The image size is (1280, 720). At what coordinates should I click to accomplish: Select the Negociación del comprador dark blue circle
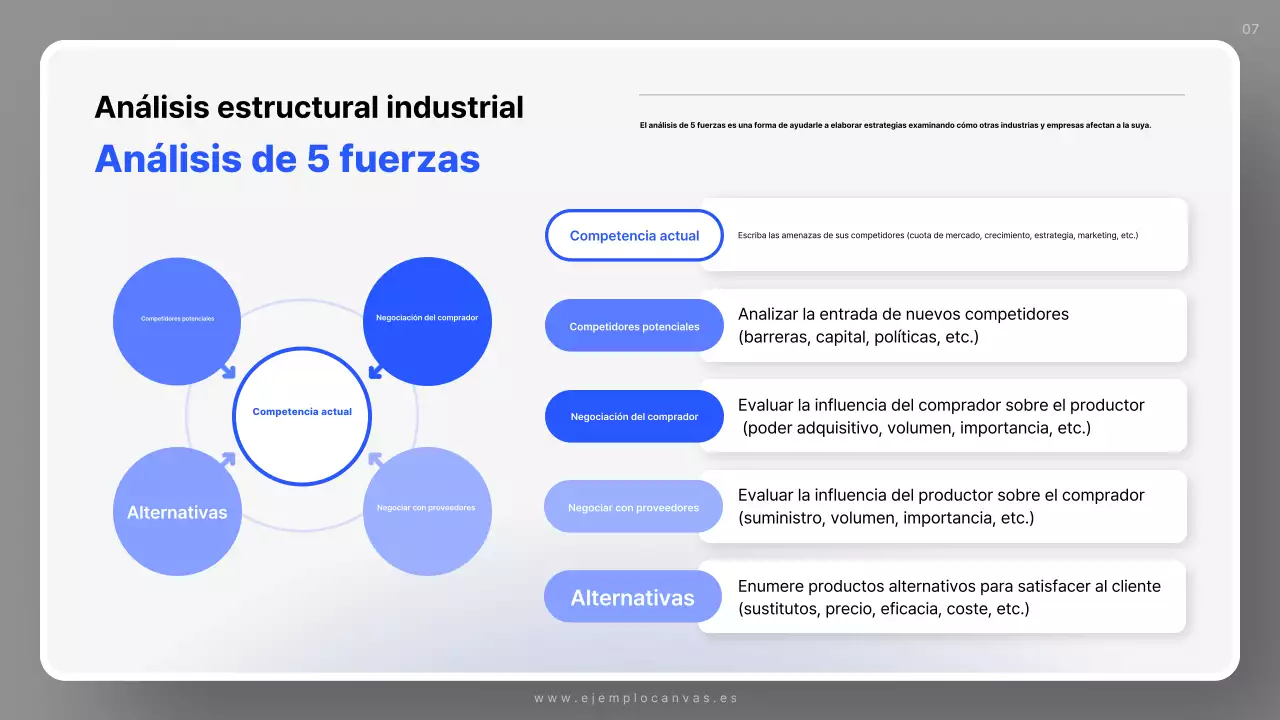427,320
